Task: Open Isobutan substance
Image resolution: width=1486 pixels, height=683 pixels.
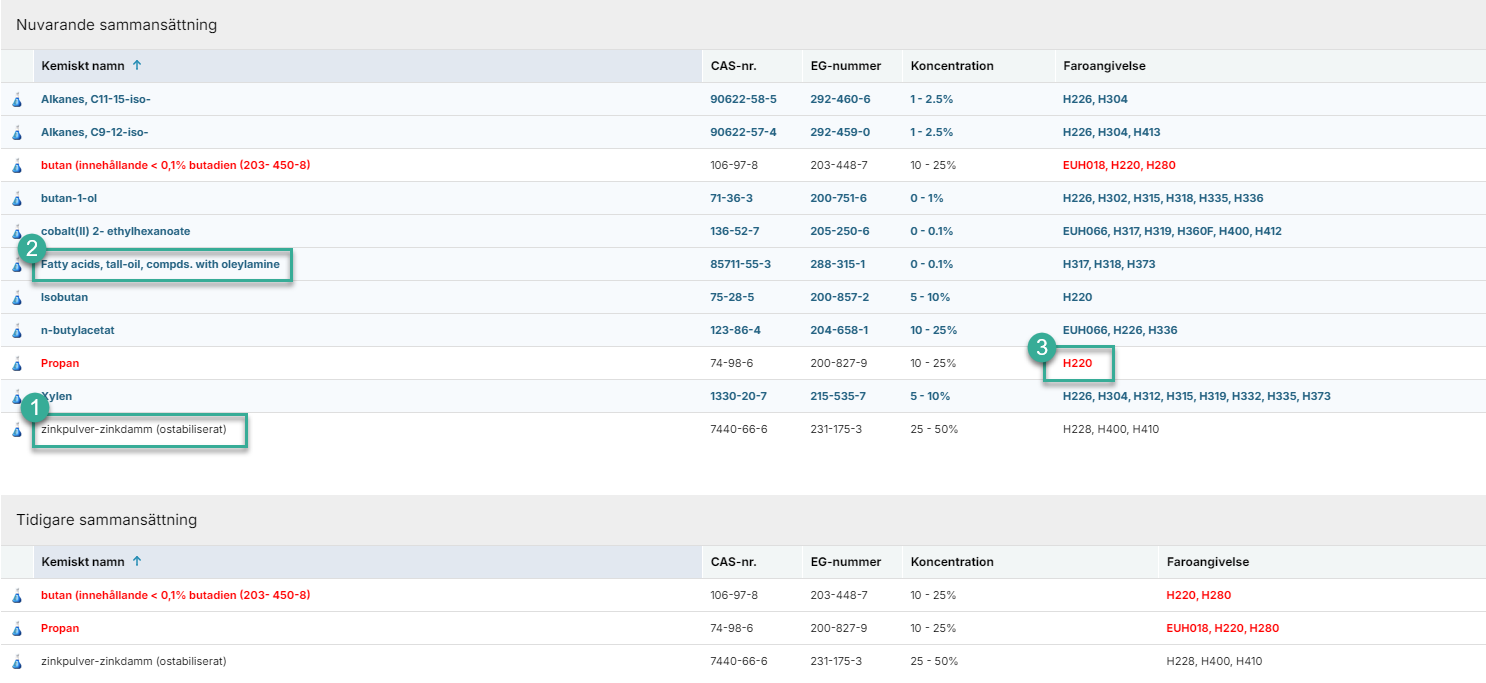Action: click(62, 298)
